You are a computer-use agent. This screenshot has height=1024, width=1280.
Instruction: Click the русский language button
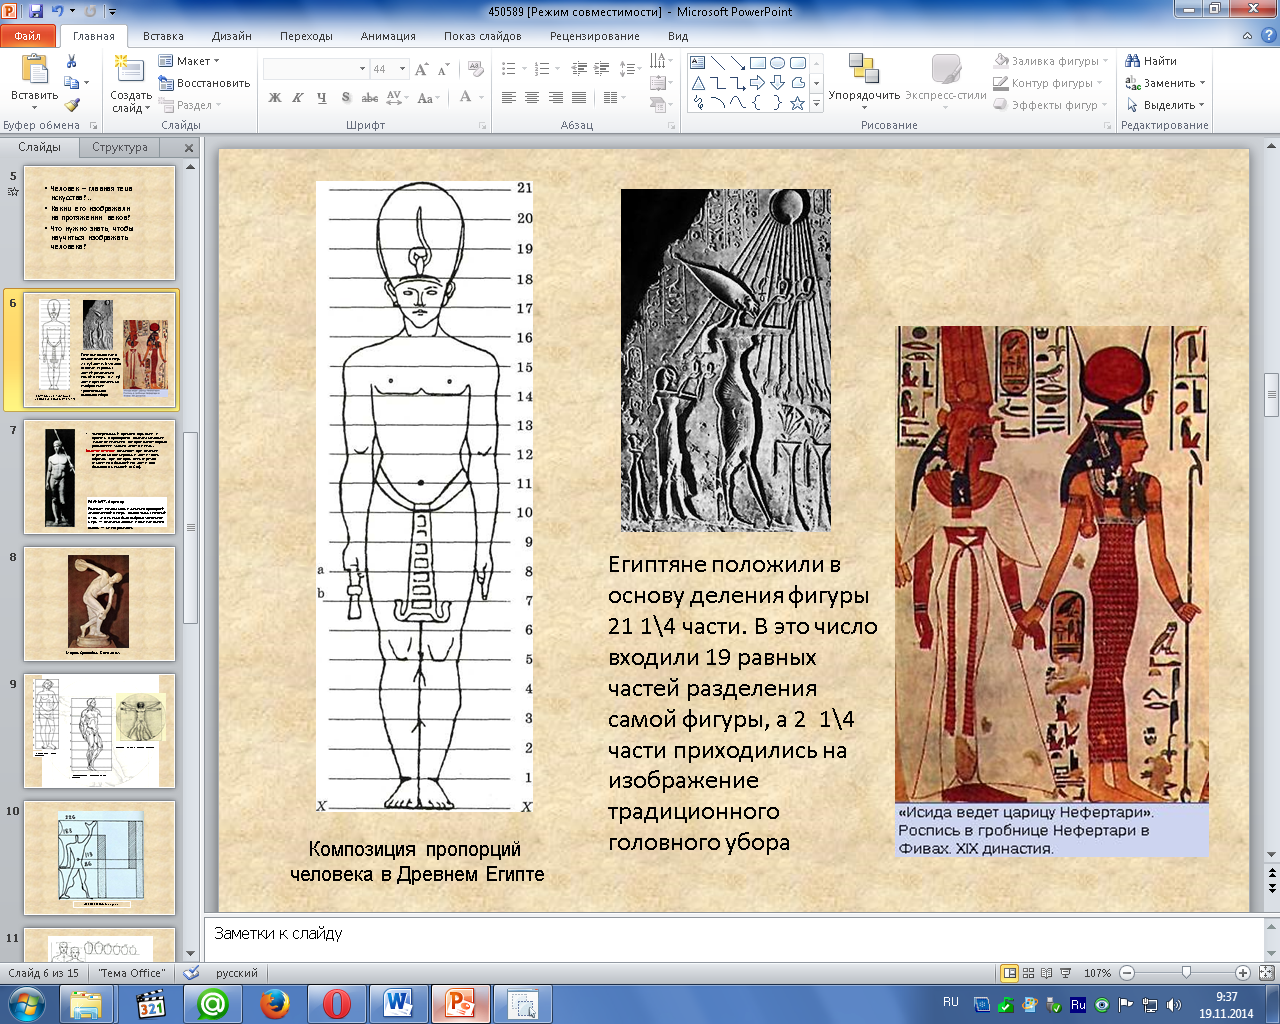237,973
